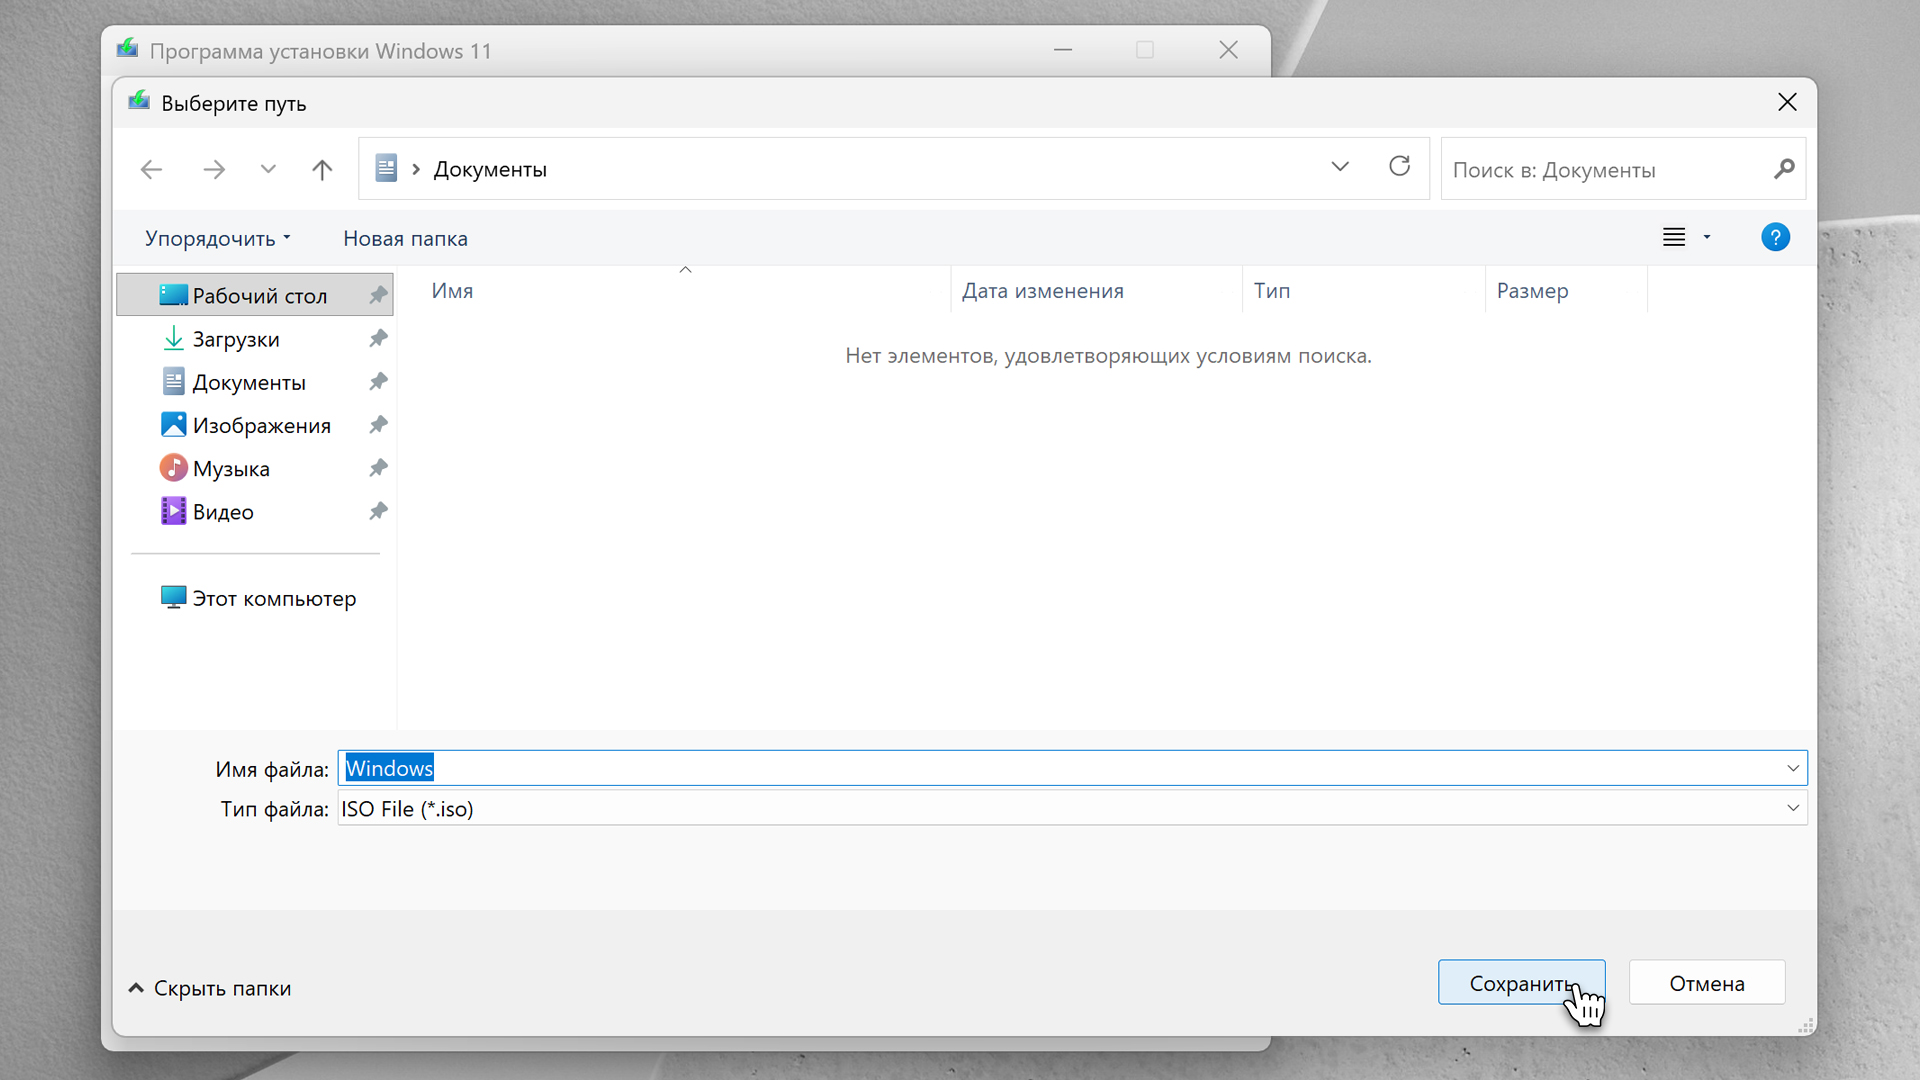The width and height of the screenshot is (1920, 1080).
Task: Open recent locations dropdown arrow
Action: [x=268, y=169]
